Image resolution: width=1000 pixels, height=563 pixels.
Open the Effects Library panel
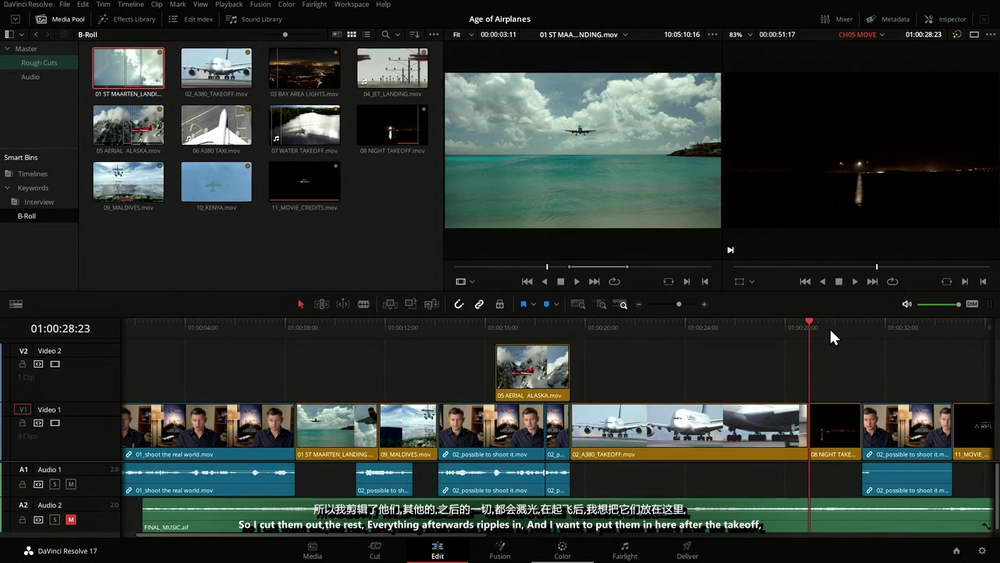point(127,19)
